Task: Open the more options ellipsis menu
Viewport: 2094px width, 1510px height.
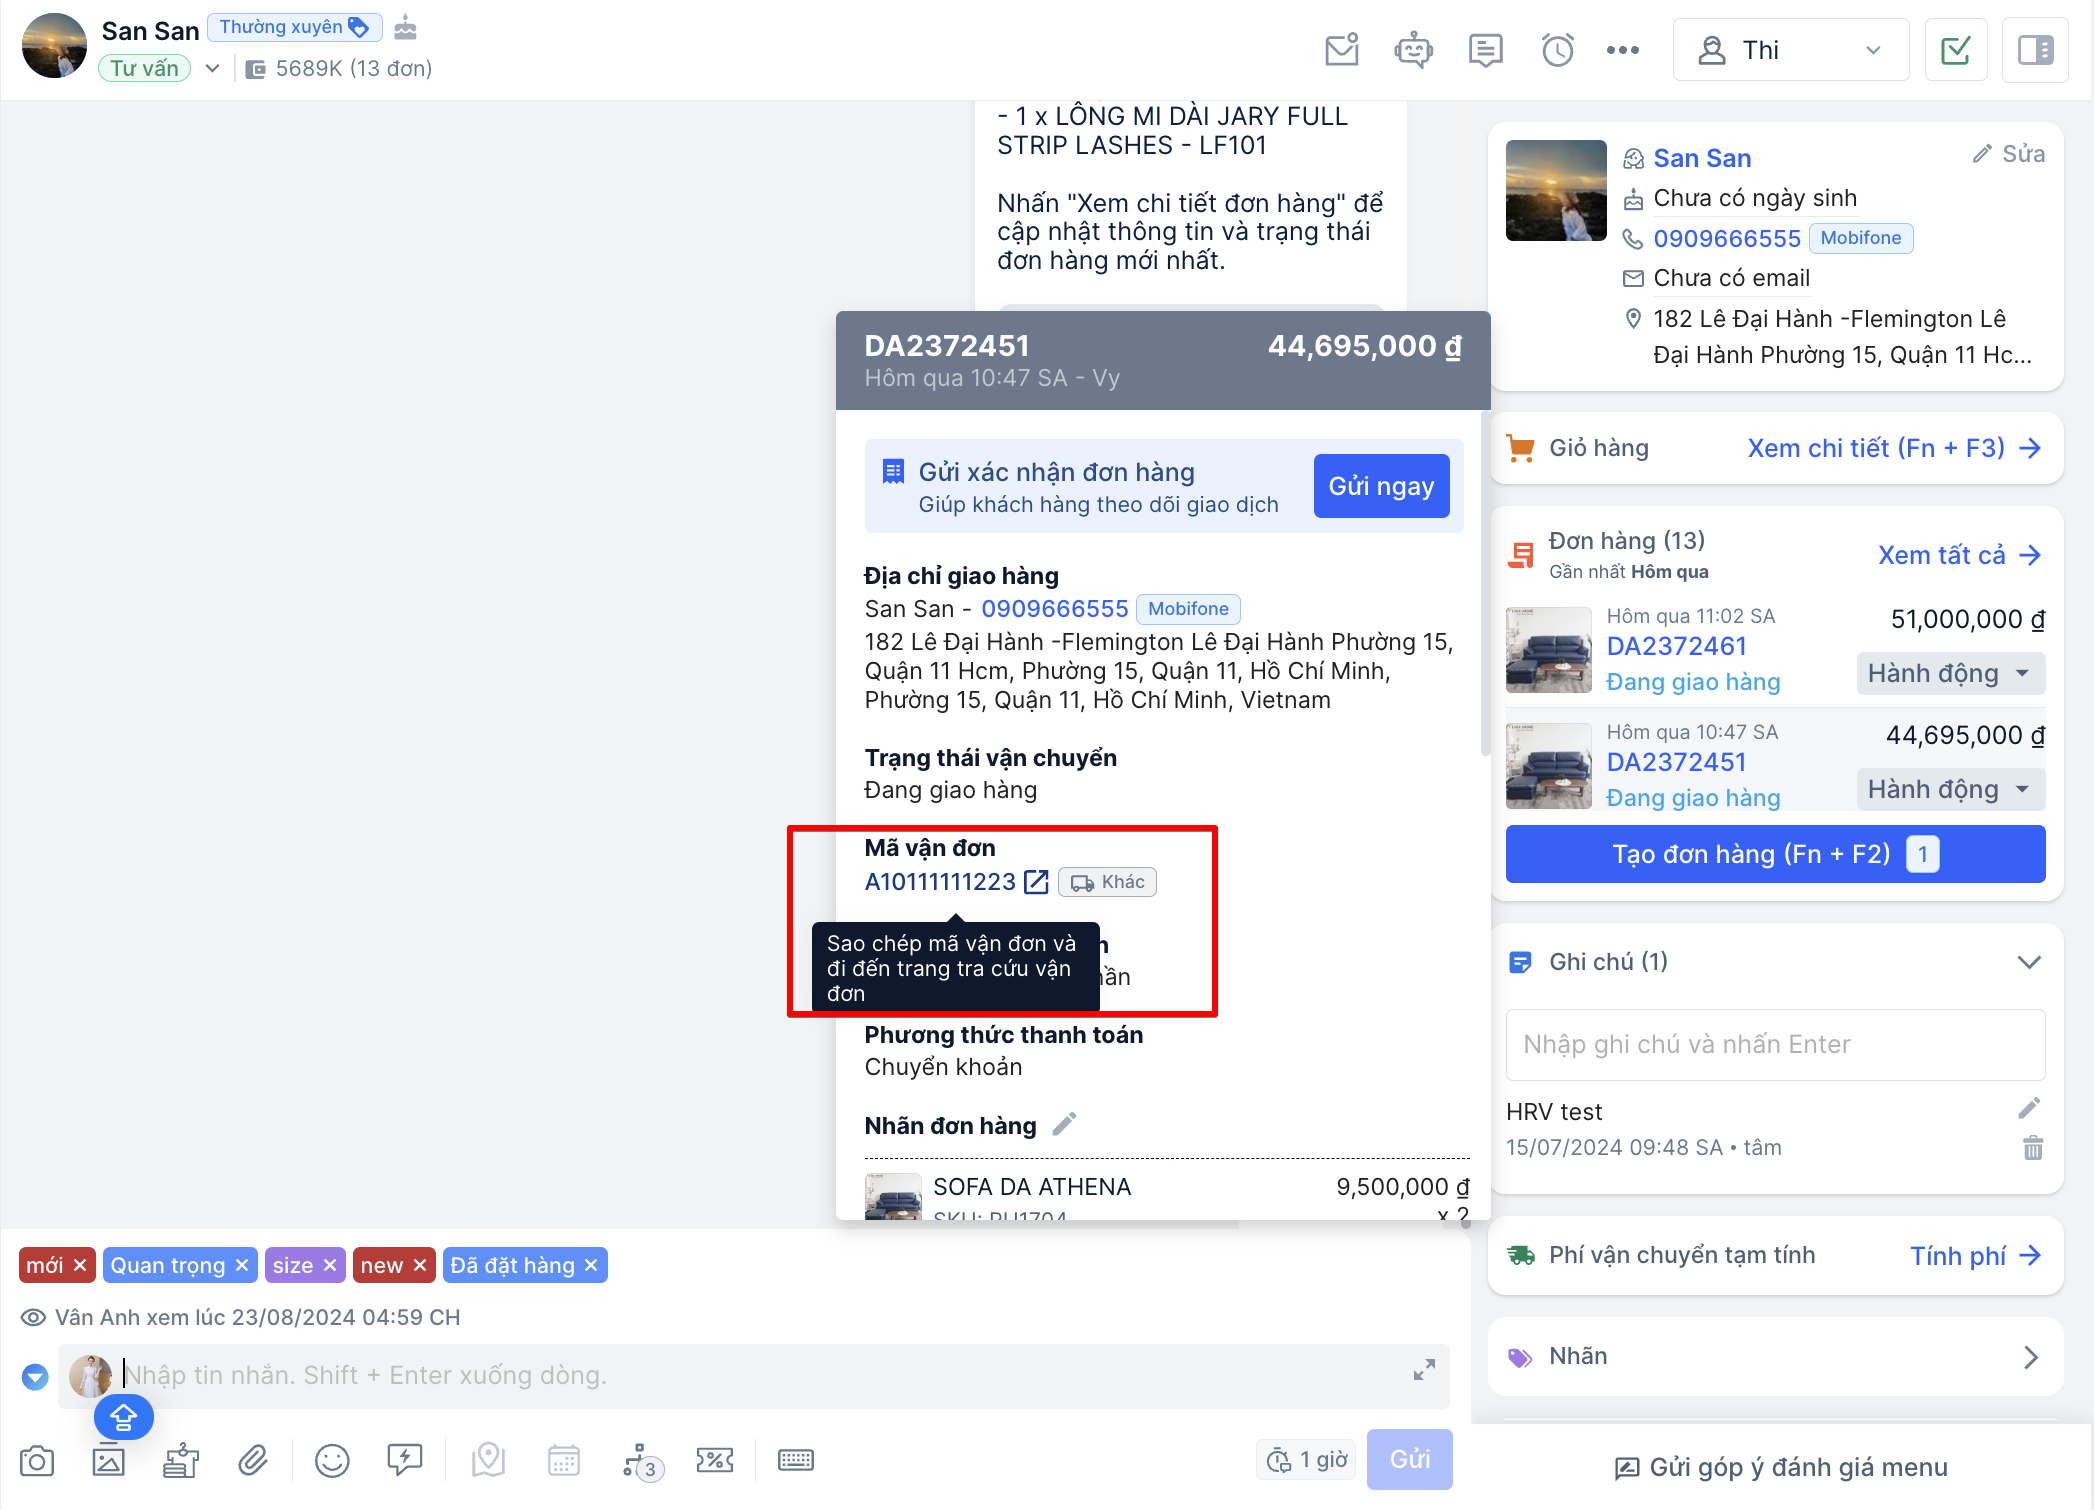Action: pyautogui.click(x=1622, y=50)
